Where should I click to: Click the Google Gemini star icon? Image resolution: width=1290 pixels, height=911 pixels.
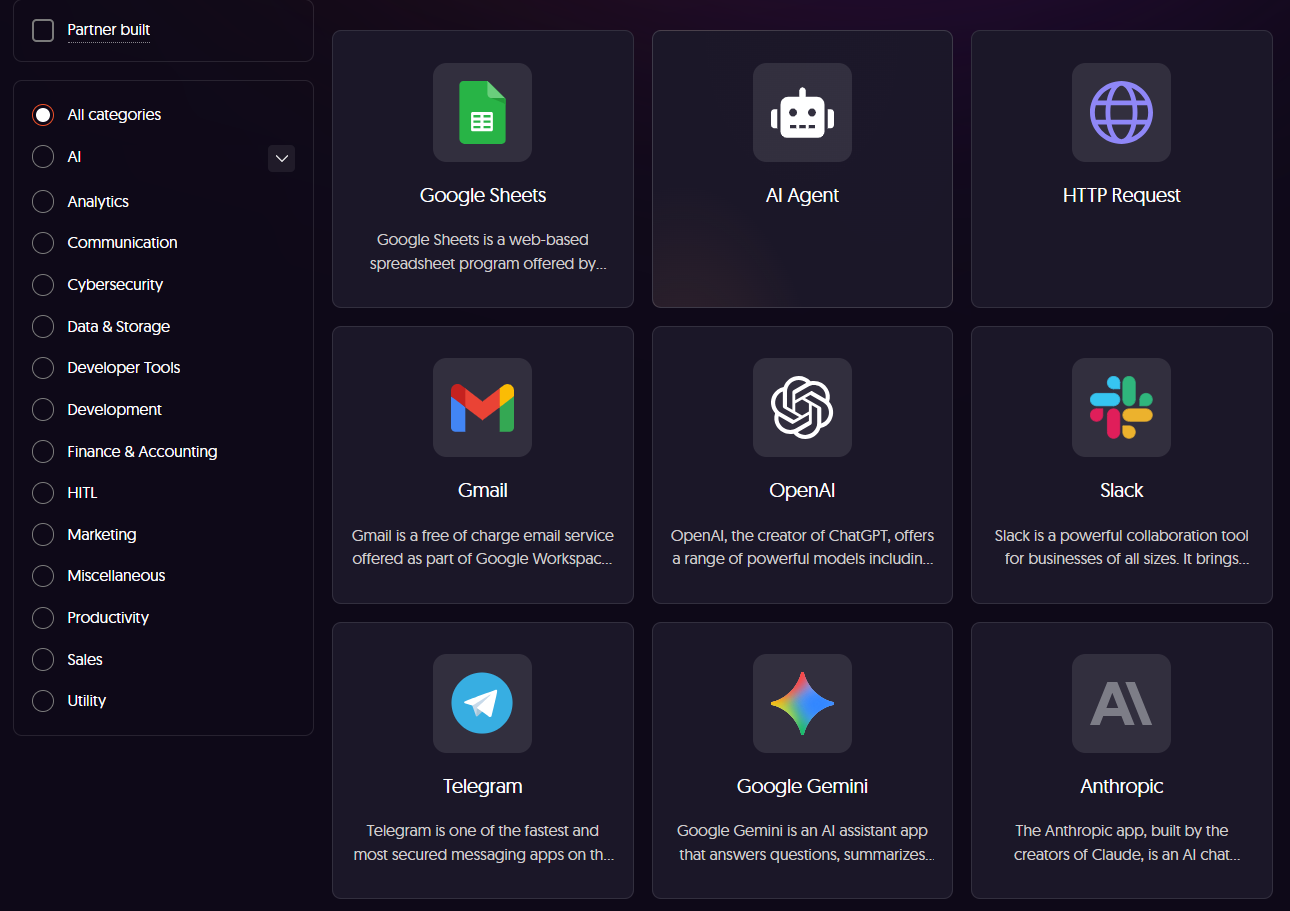(x=802, y=703)
